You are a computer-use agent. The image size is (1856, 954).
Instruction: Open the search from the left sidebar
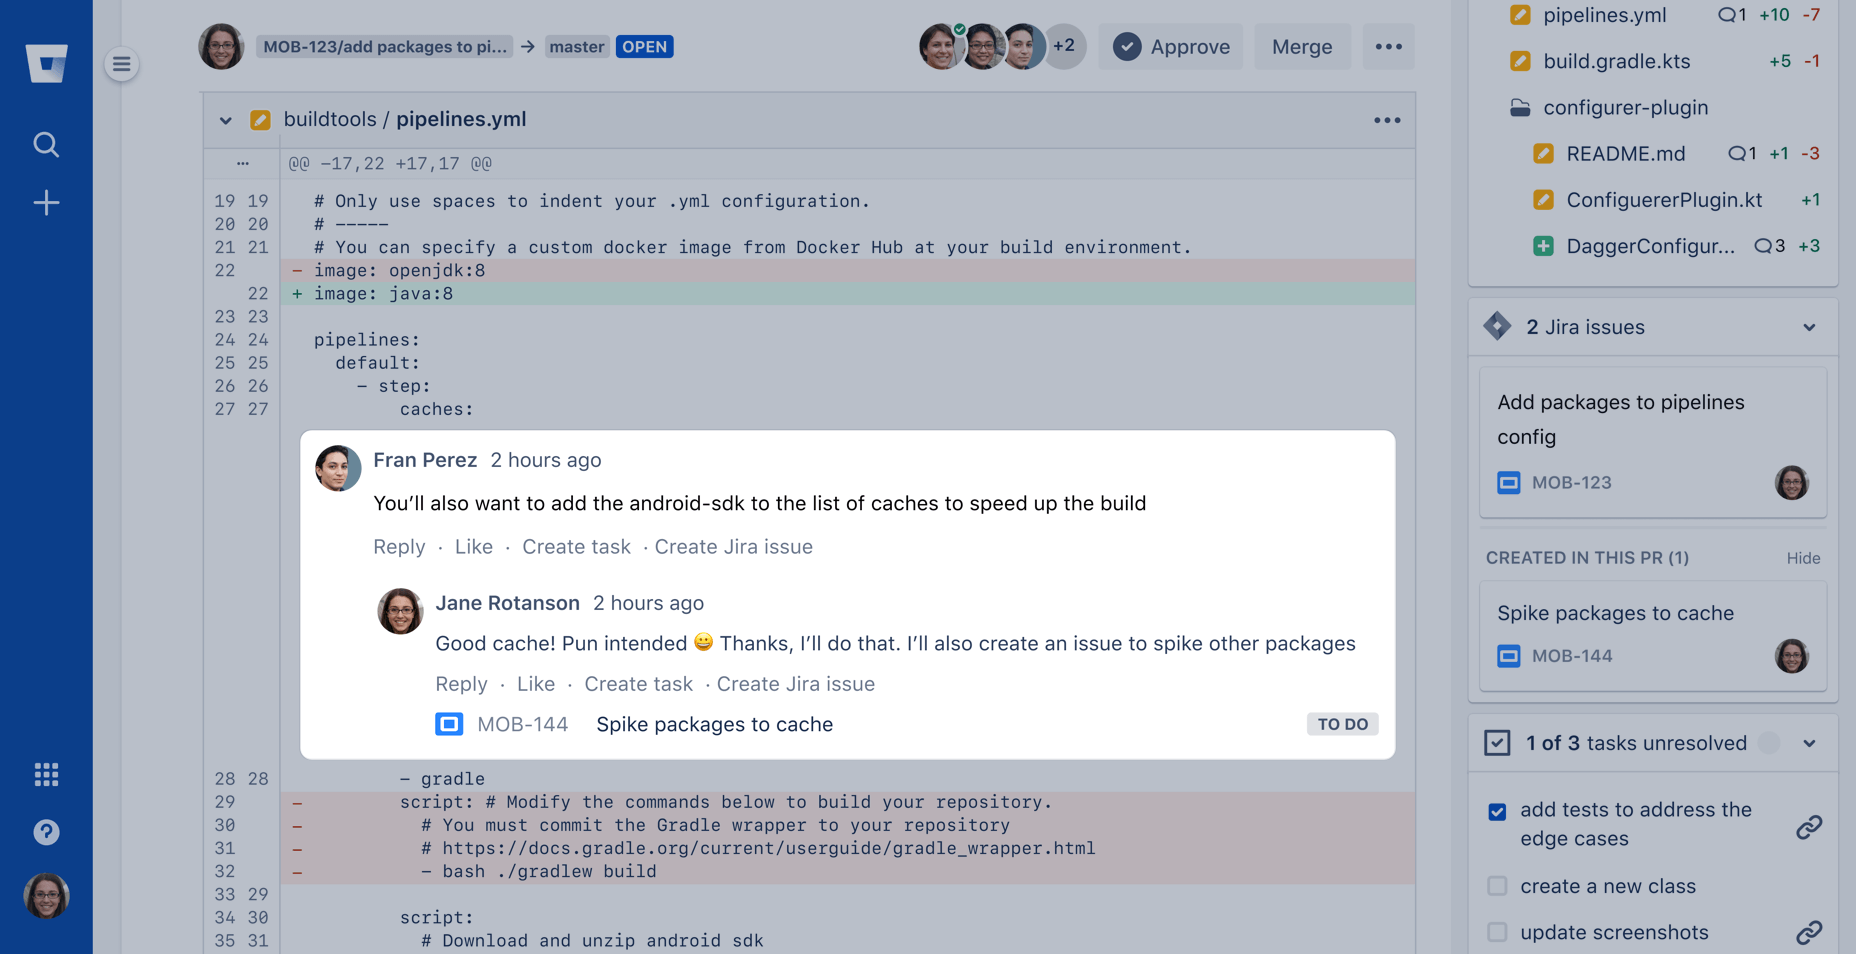pos(46,144)
